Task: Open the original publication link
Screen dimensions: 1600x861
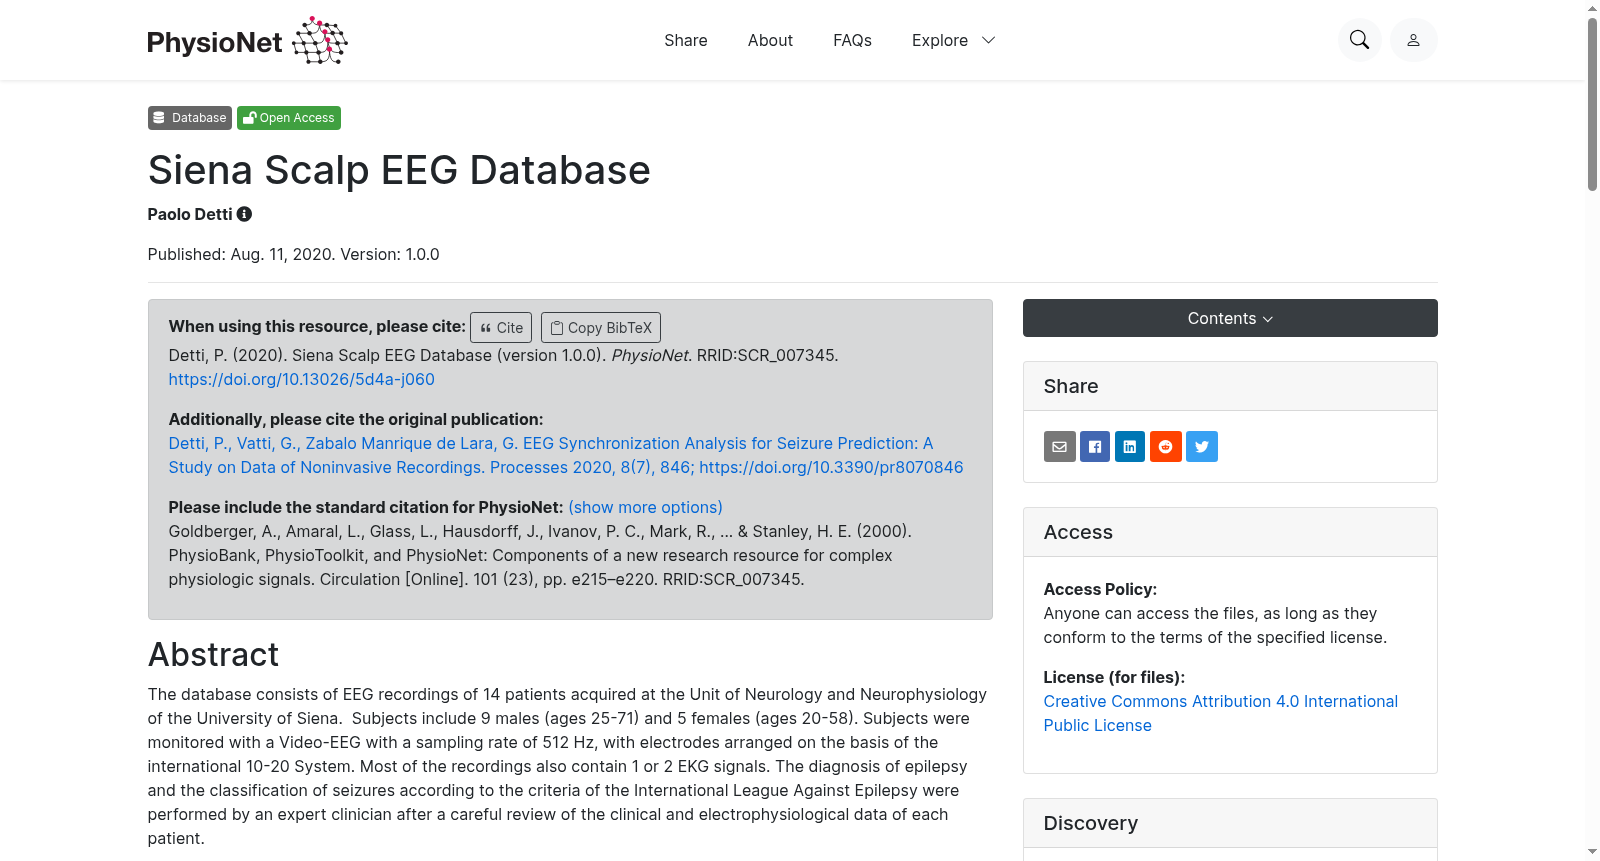Action: pyautogui.click(x=566, y=455)
